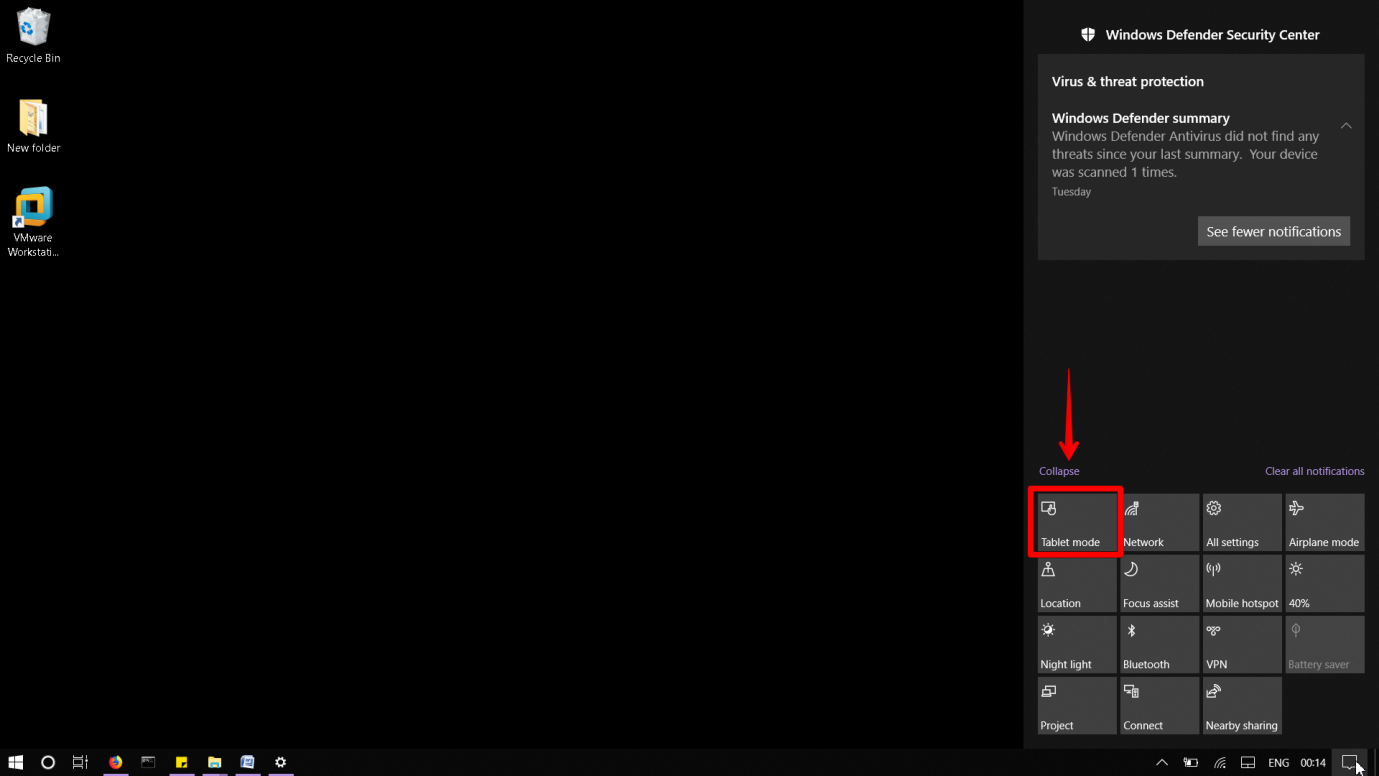Viewport: 1379px width, 776px height.
Task: Open Settings from the taskbar gear icon
Action: pos(281,762)
